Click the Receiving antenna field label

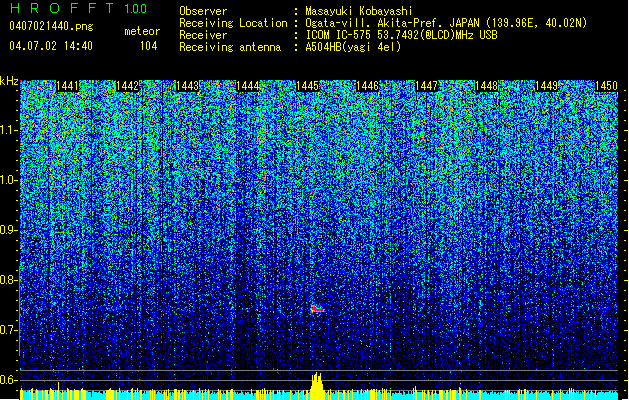tap(230, 47)
